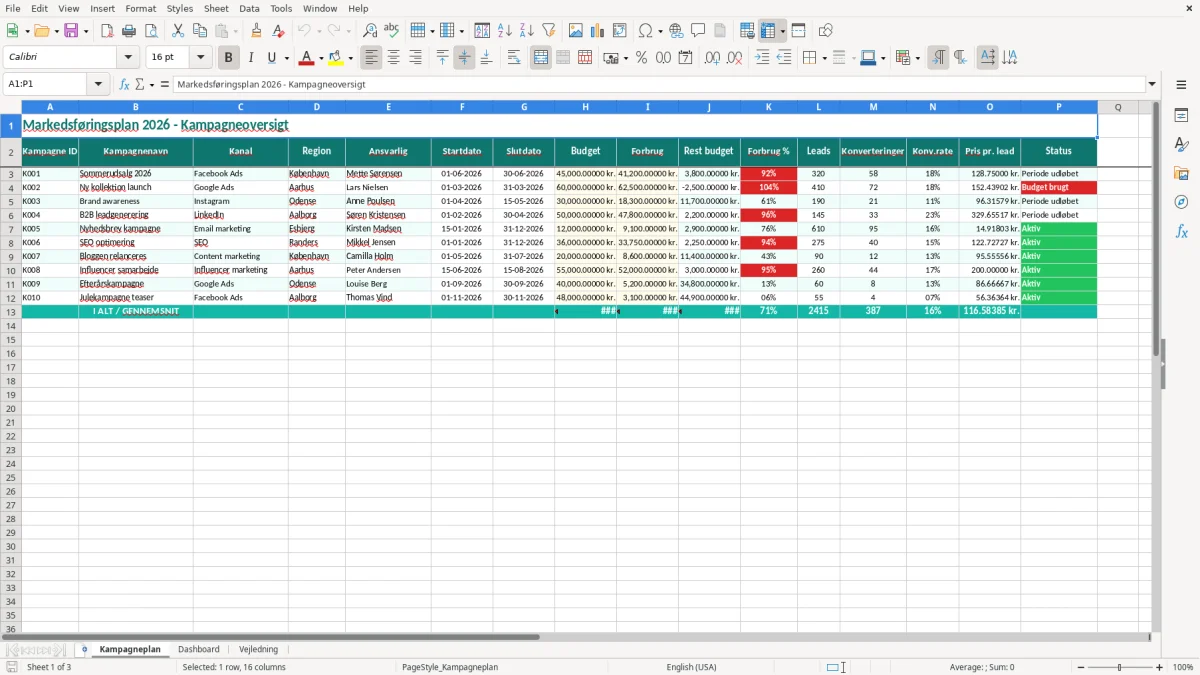The image size is (1200, 675).
Task: Open the Font Color dropdown arrow
Action: click(321, 58)
